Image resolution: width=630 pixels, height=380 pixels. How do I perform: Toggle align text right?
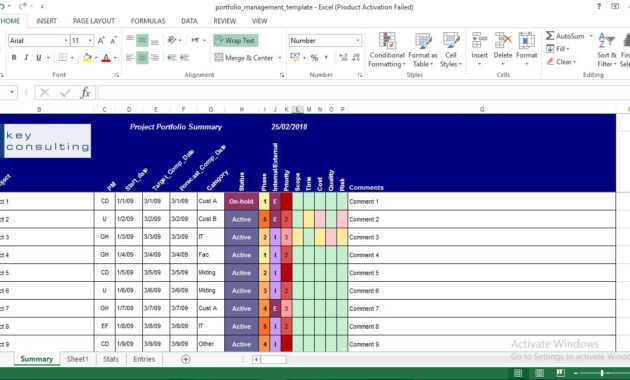(x=155, y=58)
